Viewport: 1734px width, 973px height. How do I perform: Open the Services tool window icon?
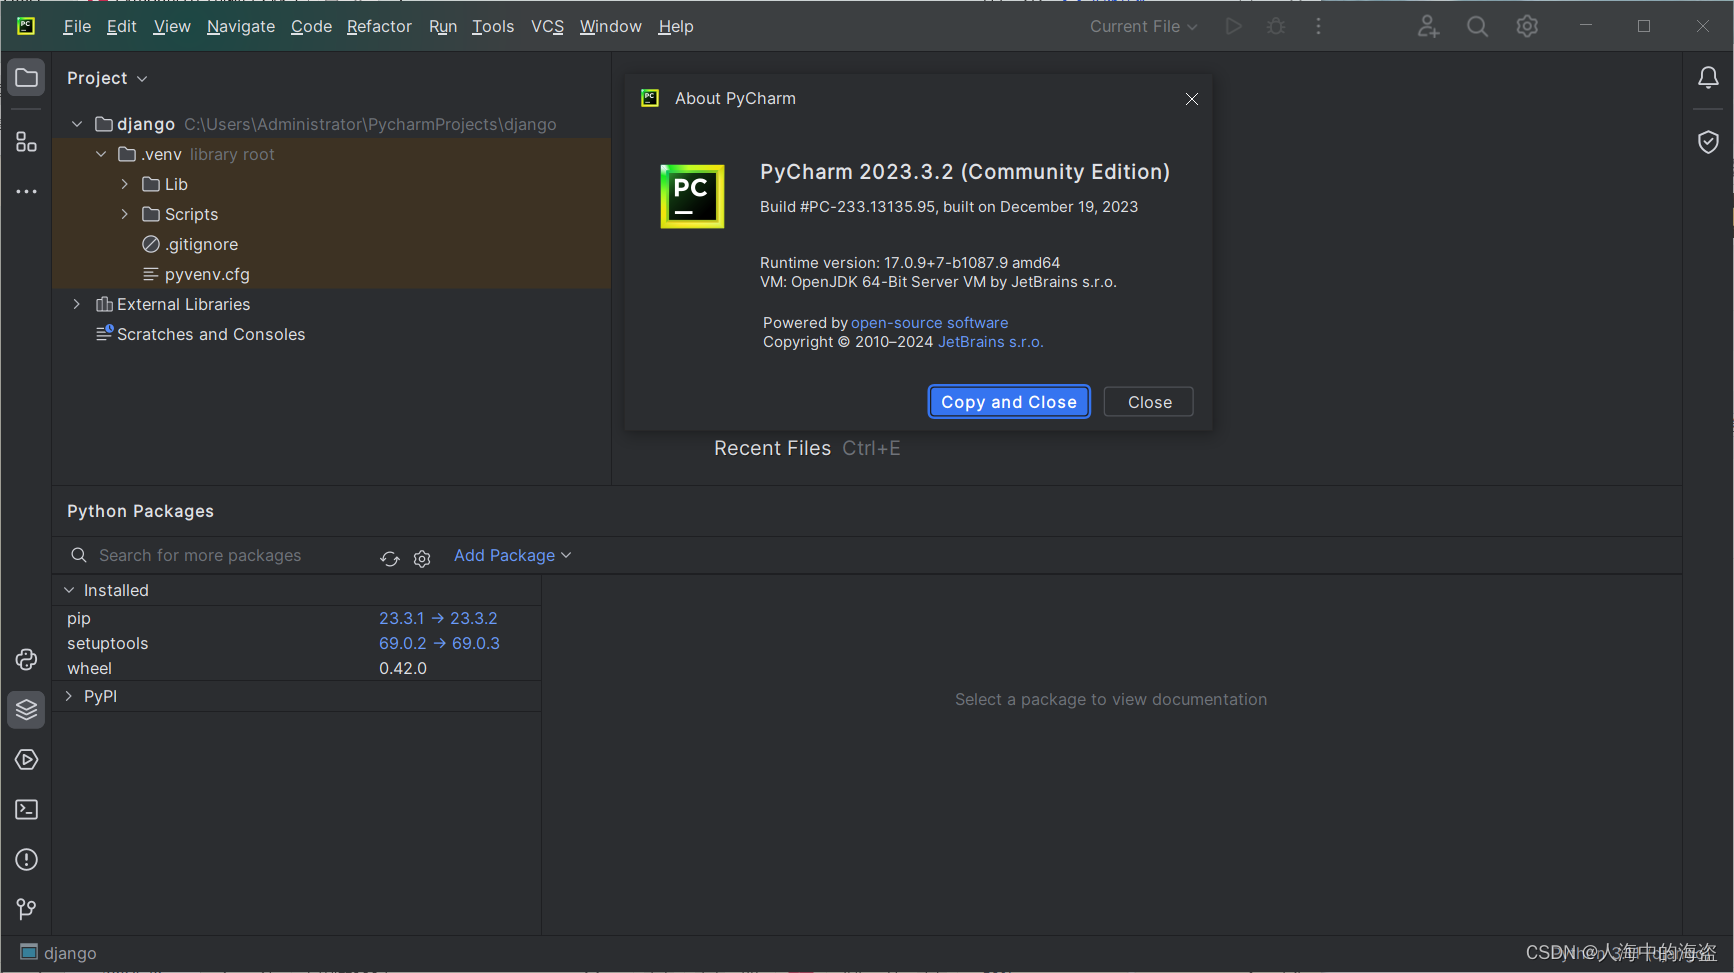point(27,760)
